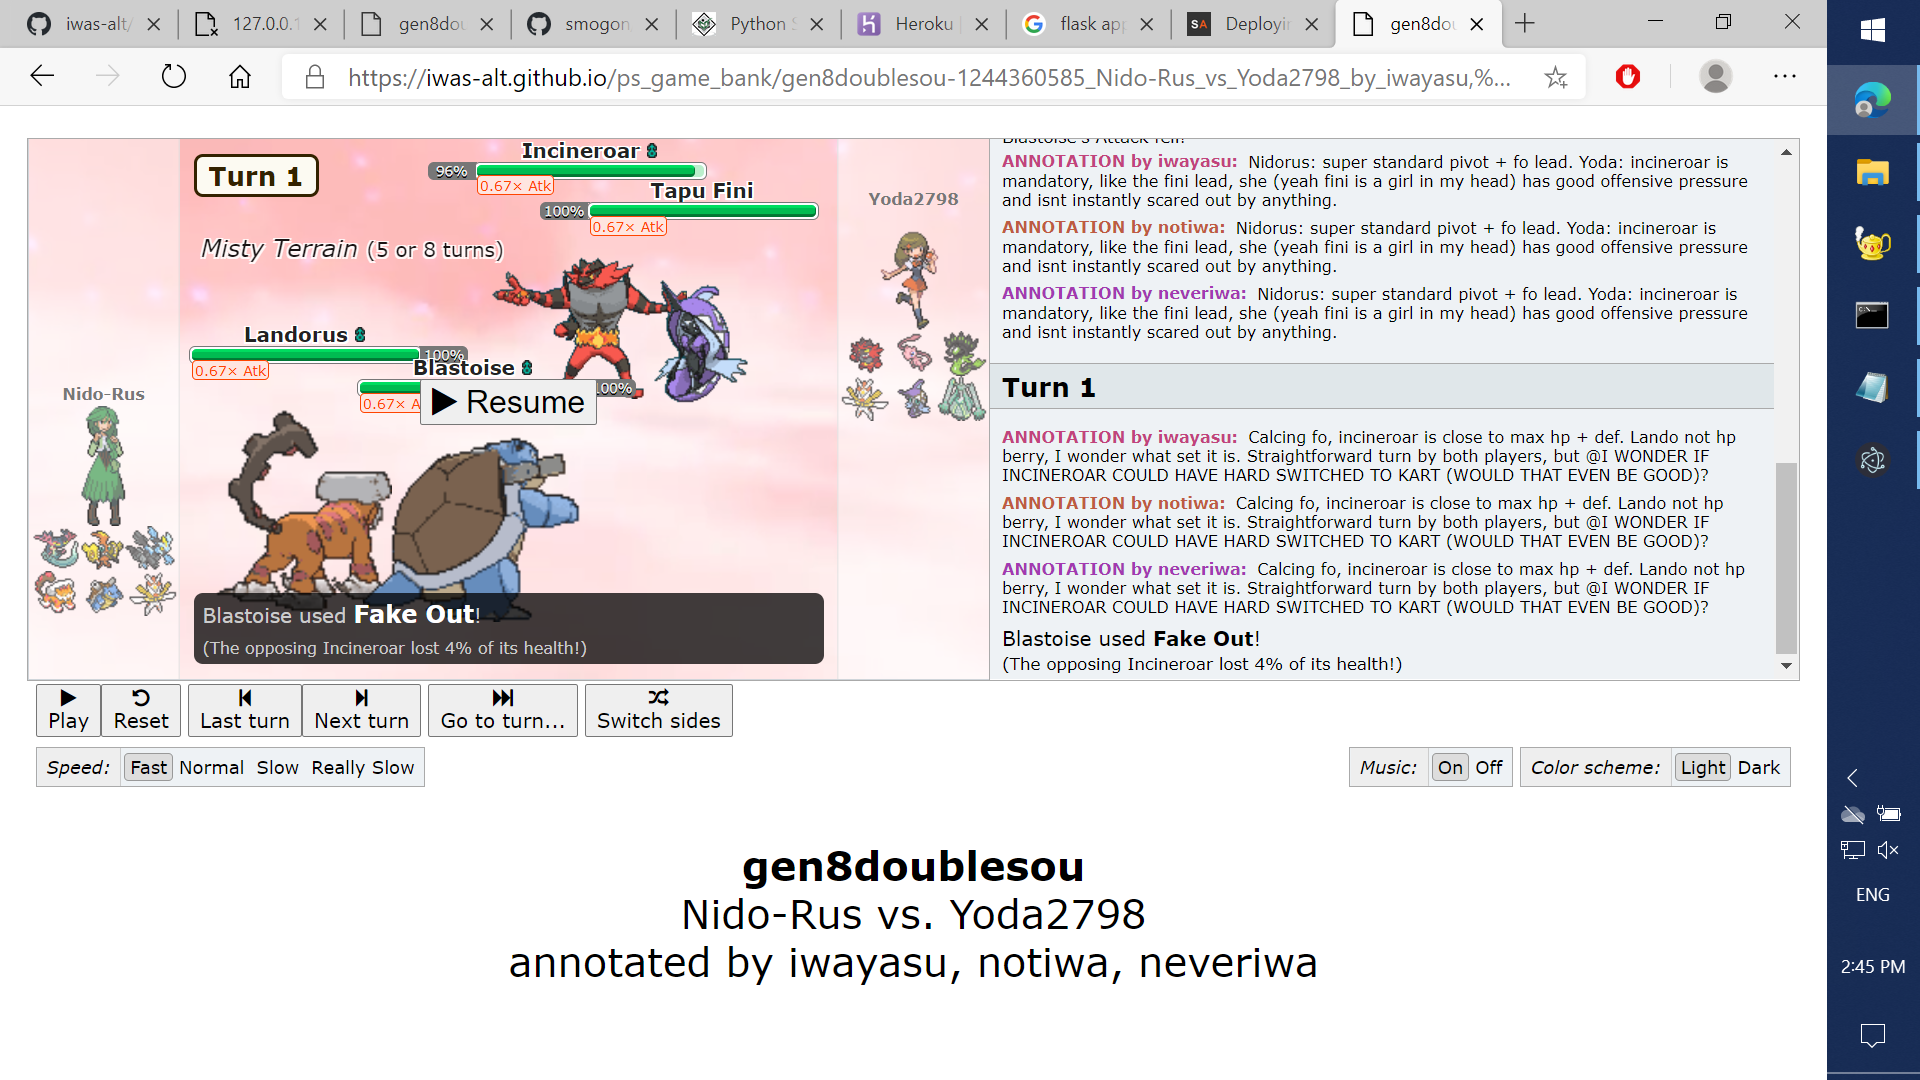
Task: Go to browser home page icon
Action: click(x=240, y=77)
